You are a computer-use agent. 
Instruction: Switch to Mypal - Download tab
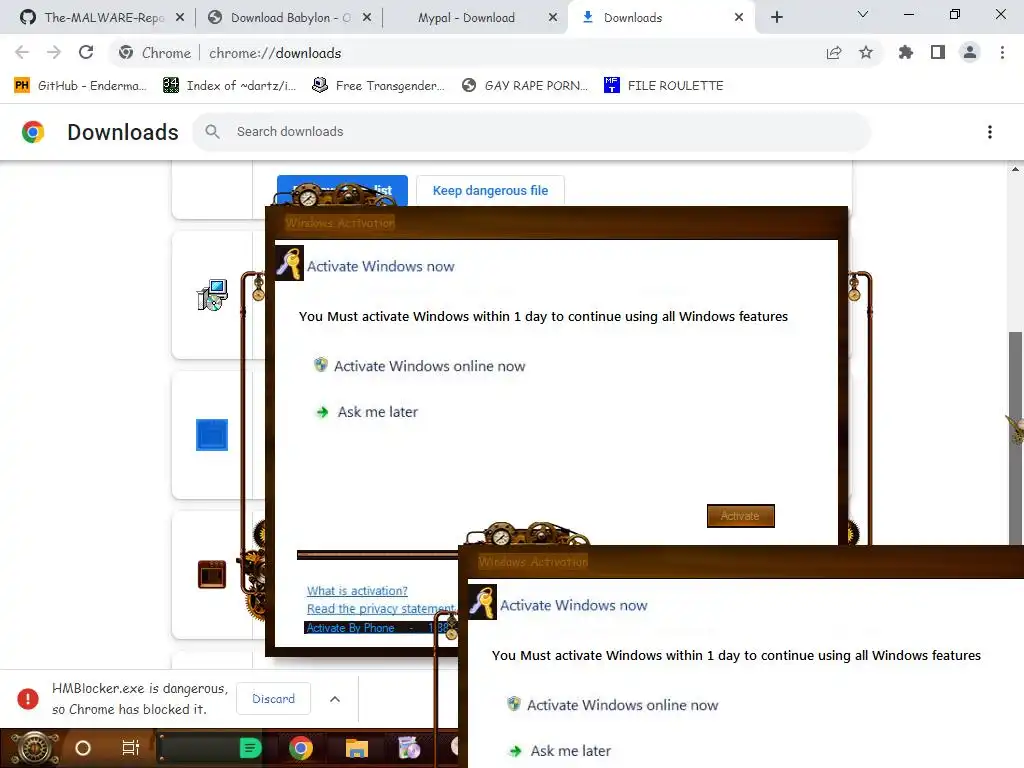point(466,18)
